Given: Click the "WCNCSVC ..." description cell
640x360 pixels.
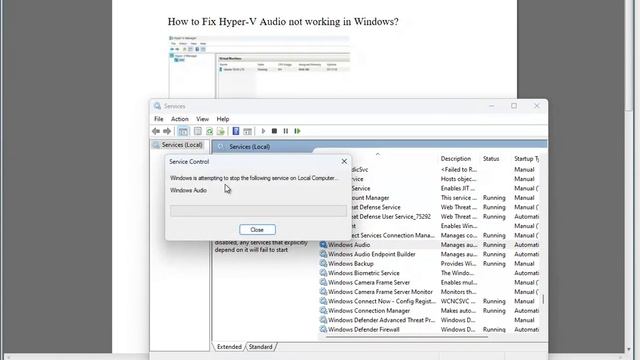Looking at the screenshot, I should click(x=458, y=301).
